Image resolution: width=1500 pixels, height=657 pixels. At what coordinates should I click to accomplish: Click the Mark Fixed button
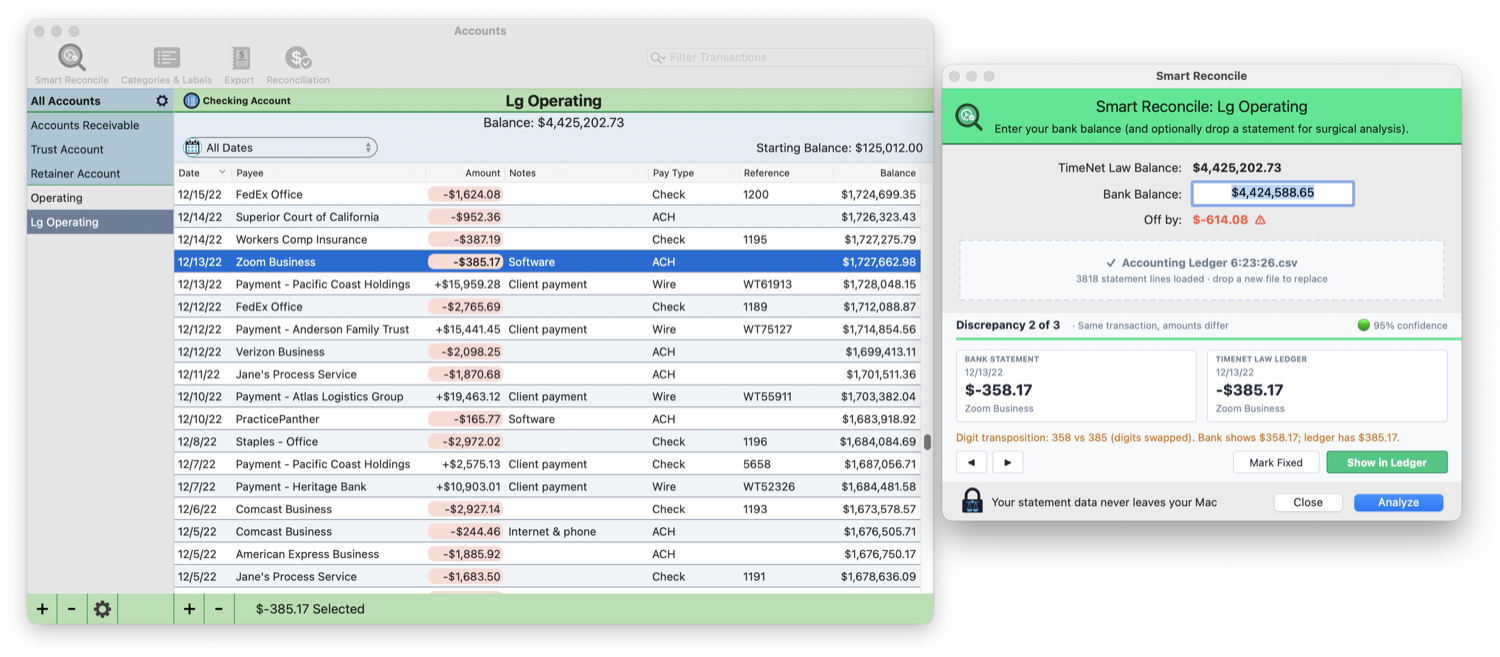[1276, 463]
